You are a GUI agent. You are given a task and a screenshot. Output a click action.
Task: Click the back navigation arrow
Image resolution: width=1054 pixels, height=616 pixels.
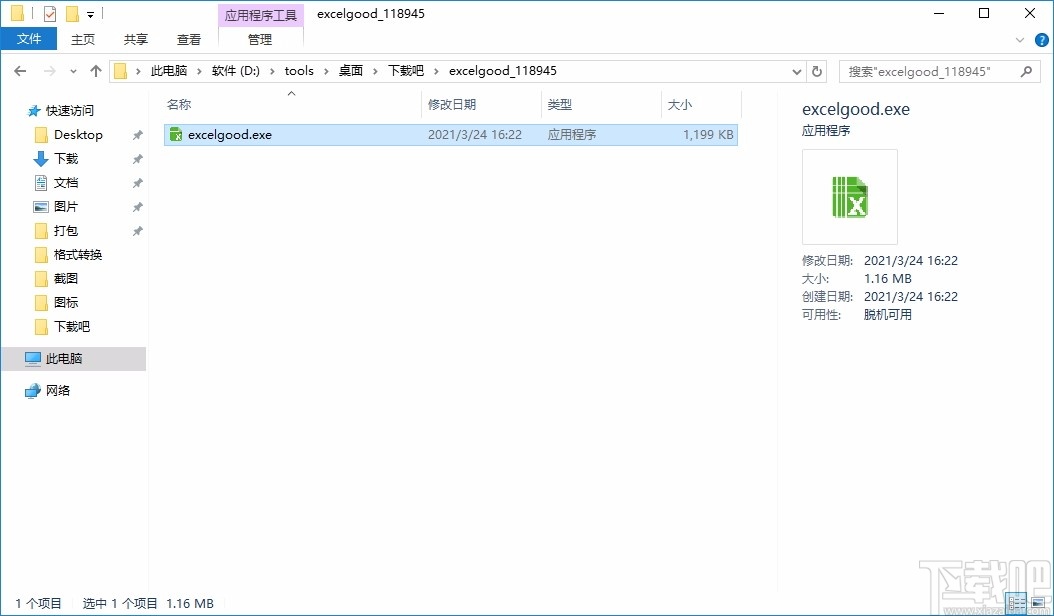tap(19, 70)
